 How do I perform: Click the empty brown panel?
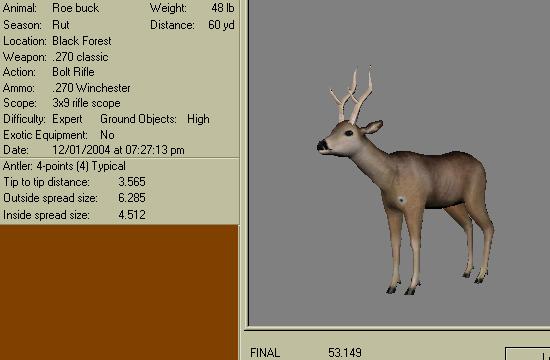[x=119, y=292]
